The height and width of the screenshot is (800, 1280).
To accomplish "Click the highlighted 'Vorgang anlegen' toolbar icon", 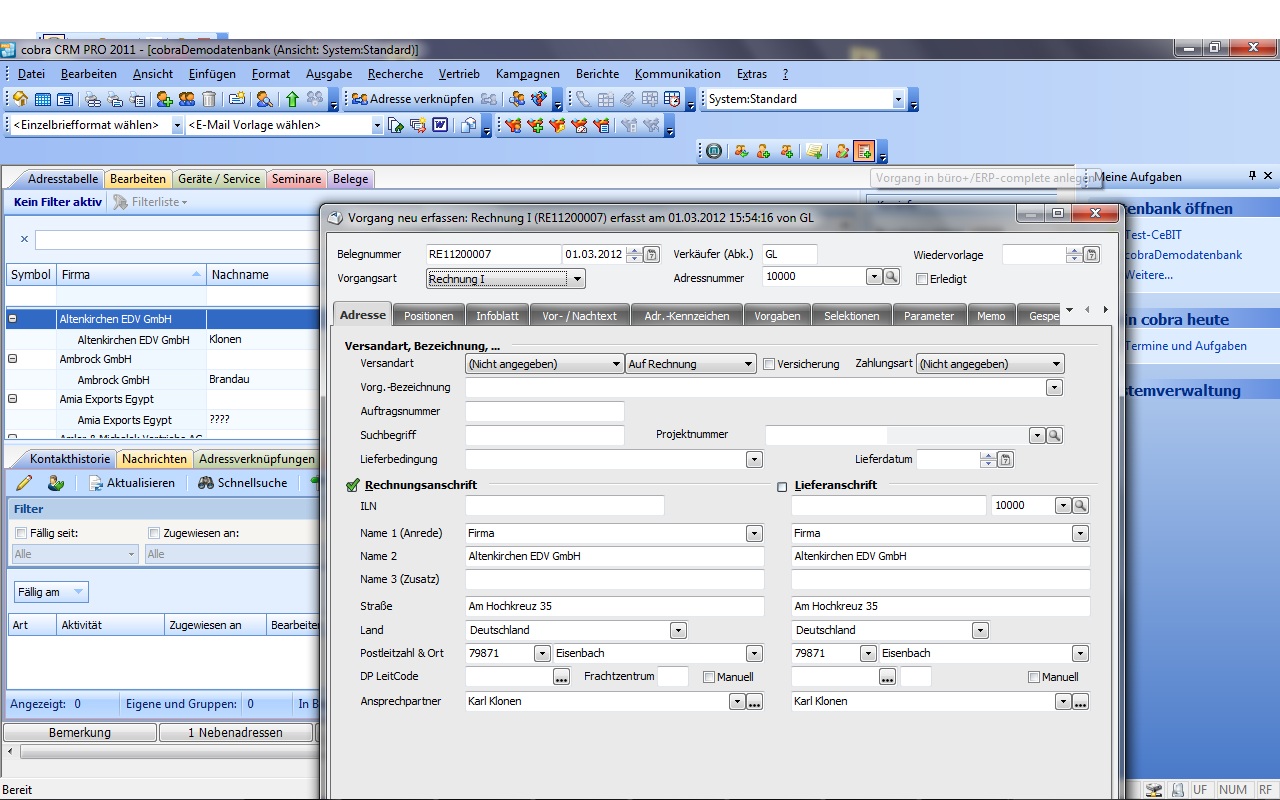I will pyautogui.click(x=864, y=151).
